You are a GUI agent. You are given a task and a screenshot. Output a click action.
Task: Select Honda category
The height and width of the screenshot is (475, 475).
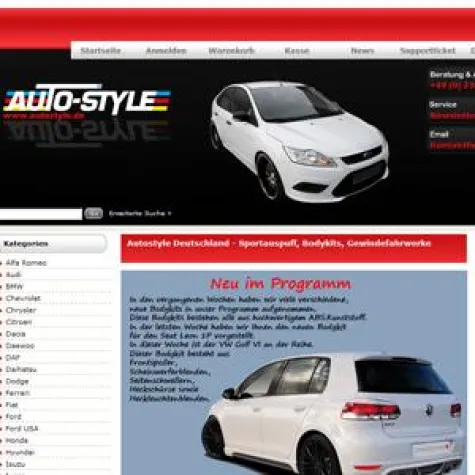click(x=17, y=440)
